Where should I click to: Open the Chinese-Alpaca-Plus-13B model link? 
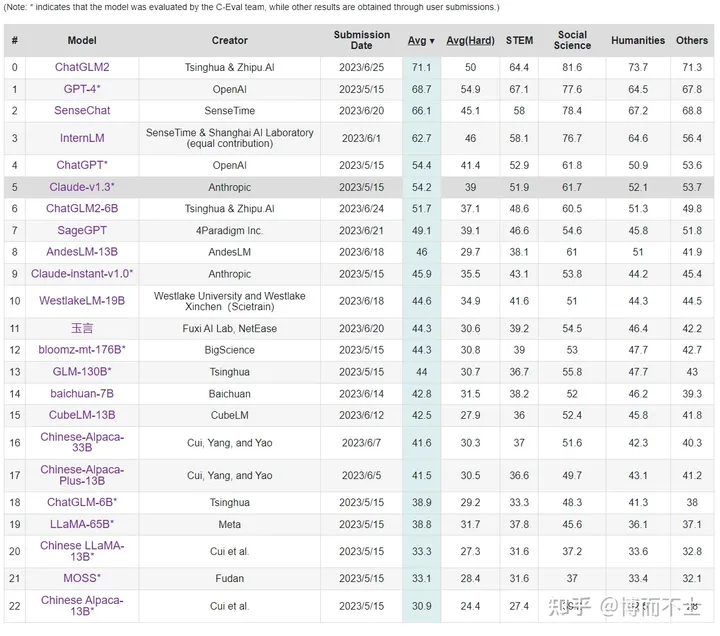tap(82, 475)
